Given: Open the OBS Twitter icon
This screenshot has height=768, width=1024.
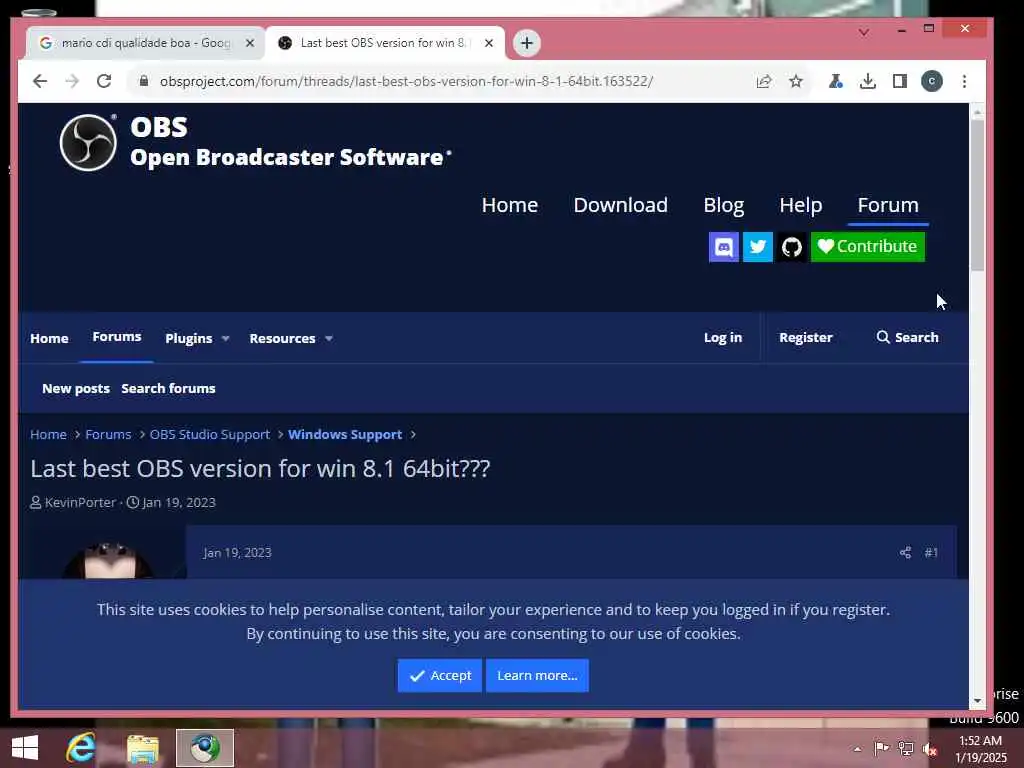Looking at the screenshot, I should [x=758, y=247].
